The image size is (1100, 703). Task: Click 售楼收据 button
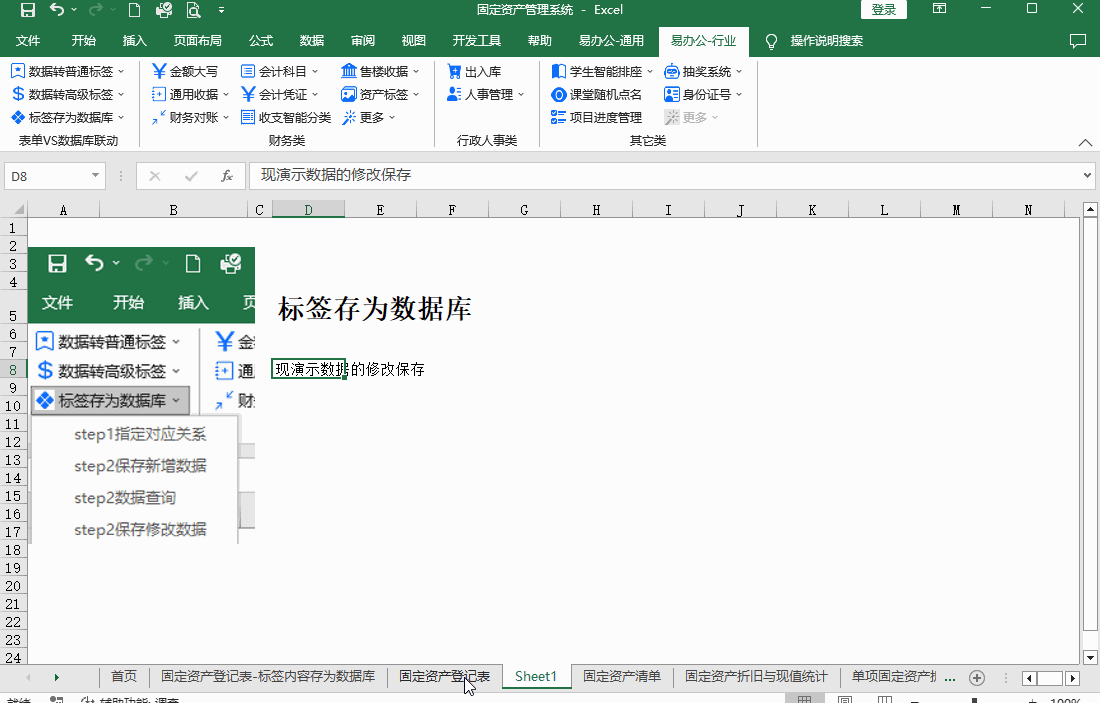(x=380, y=72)
